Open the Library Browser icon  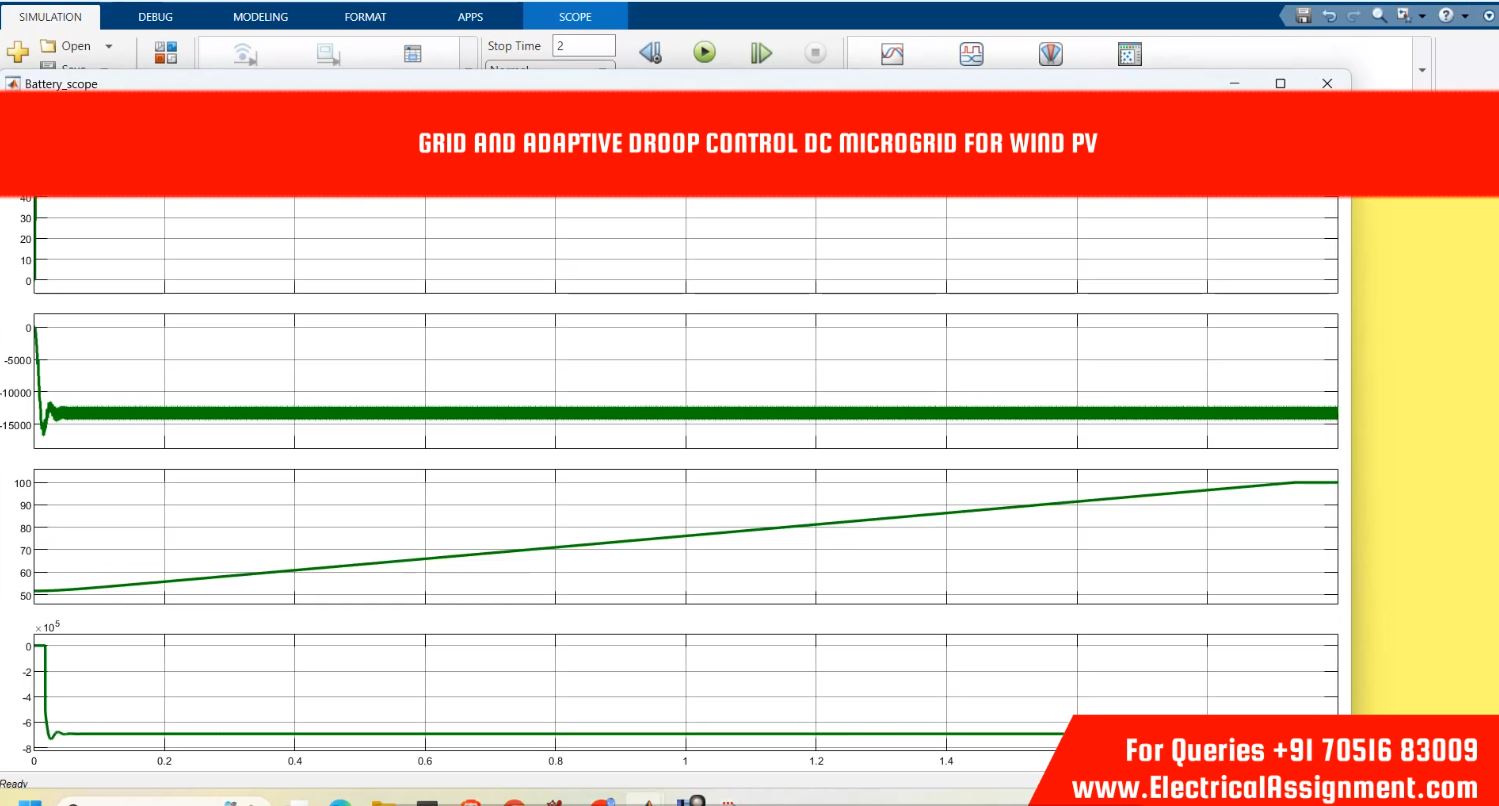pos(166,53)
